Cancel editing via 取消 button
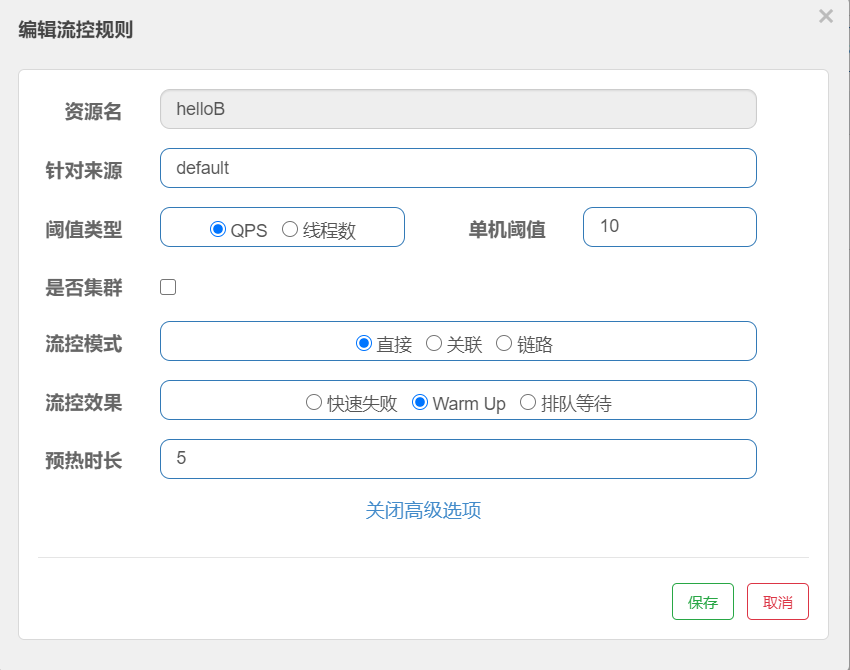850x670 pixels. (x=778, y=601)
